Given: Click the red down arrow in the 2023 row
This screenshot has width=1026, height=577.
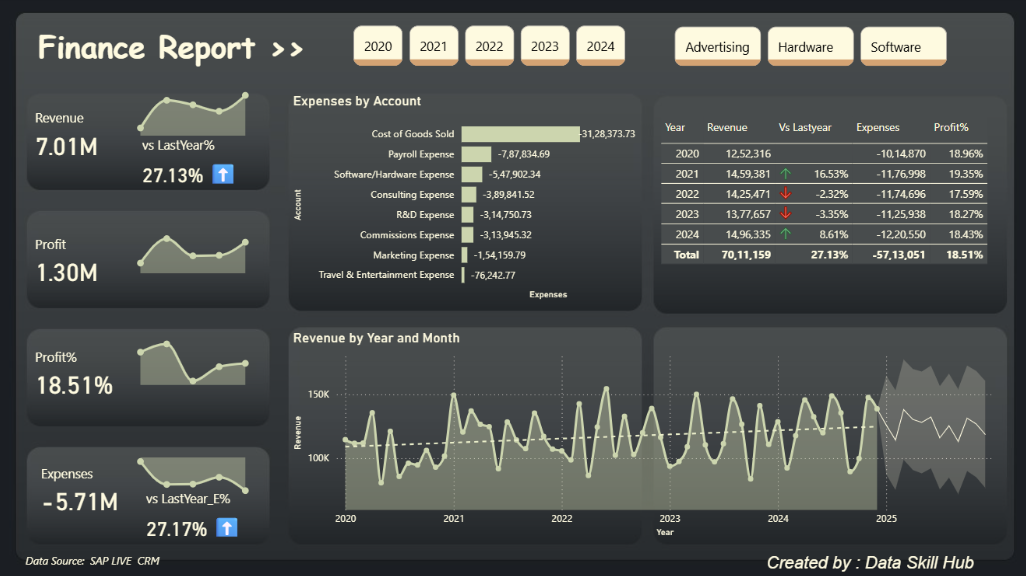Looking at the screenshot, I should (x=786, y=214).
